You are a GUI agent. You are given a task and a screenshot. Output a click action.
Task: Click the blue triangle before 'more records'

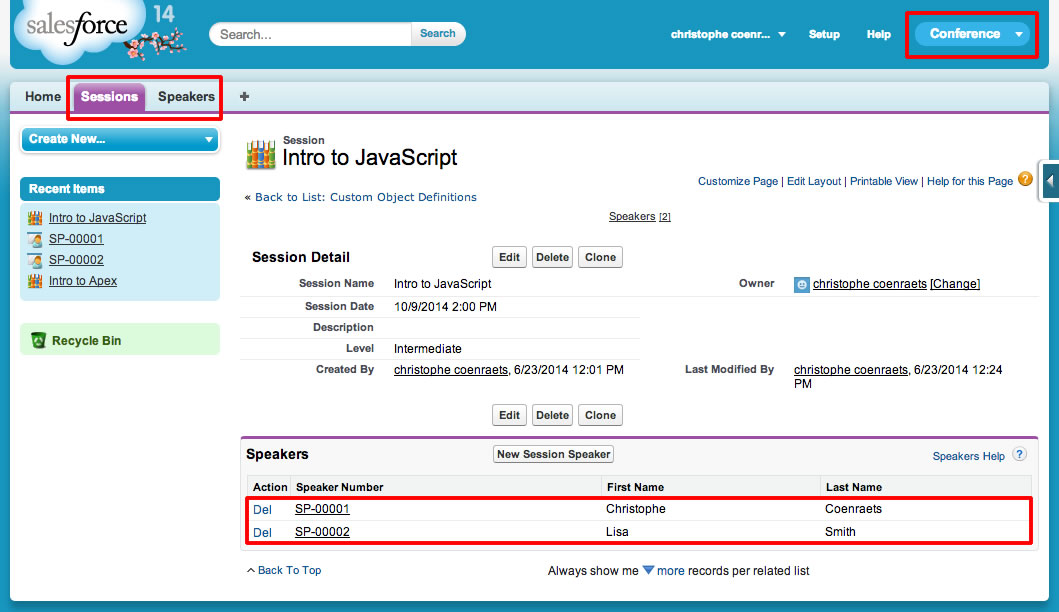pyautogui.click(x=648, y=570)
